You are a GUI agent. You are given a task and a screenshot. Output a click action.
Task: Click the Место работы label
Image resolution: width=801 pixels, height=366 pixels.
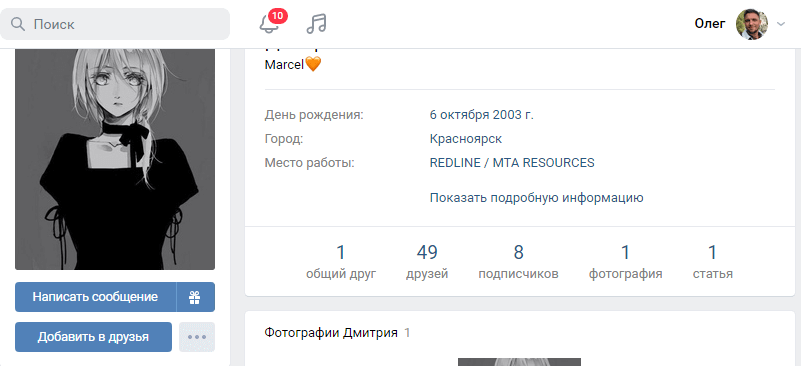point(310,163)
